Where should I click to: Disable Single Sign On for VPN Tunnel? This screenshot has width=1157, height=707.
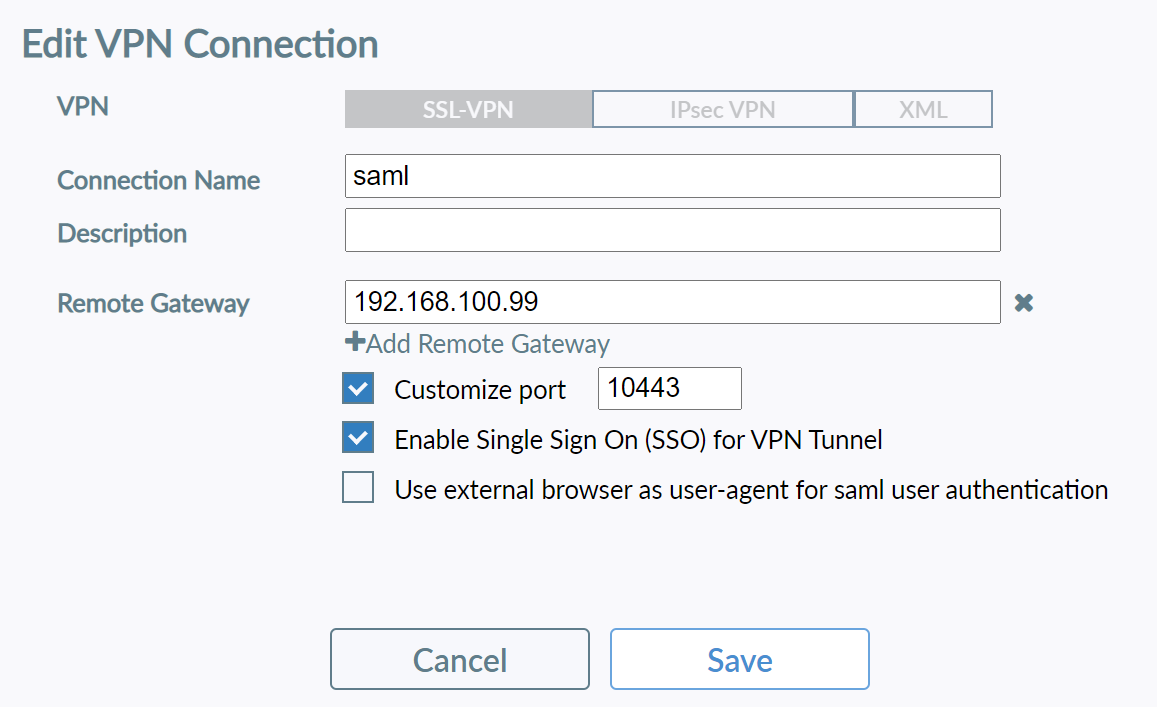point(358,438)
